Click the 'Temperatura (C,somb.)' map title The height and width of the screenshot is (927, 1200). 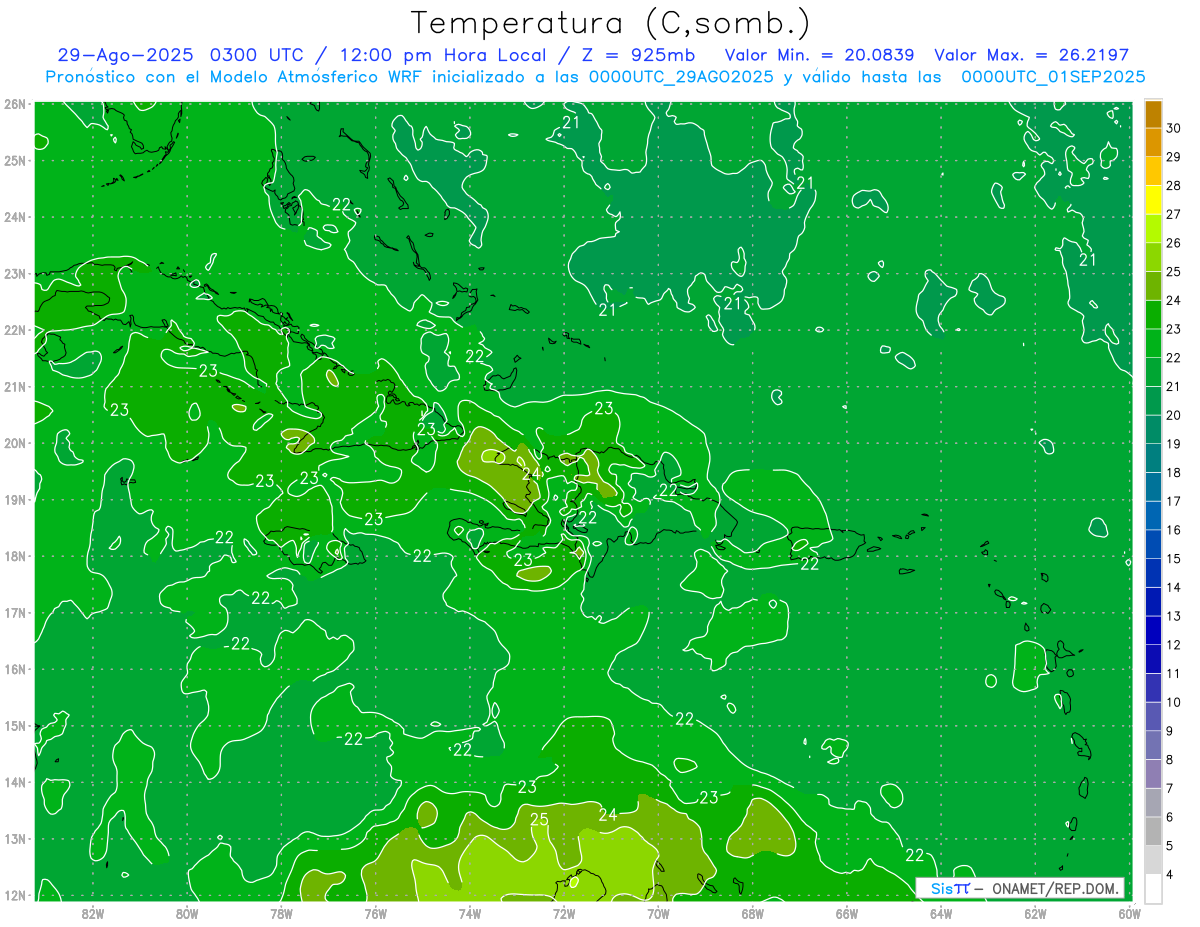[611, 23]
